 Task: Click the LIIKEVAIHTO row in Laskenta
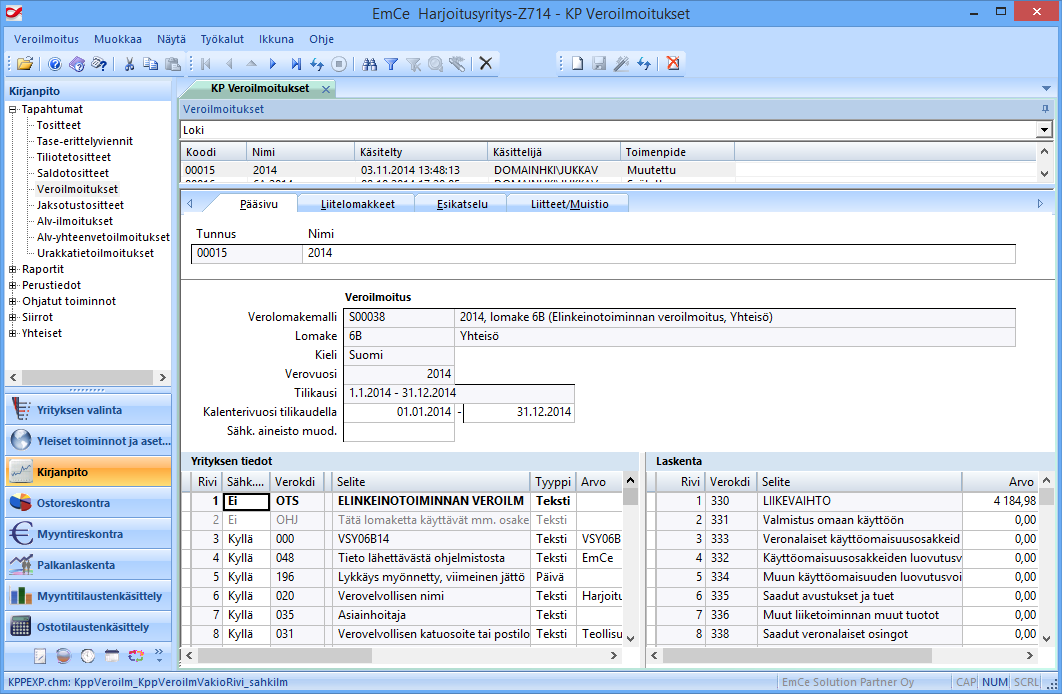click(x=843, y=501)
